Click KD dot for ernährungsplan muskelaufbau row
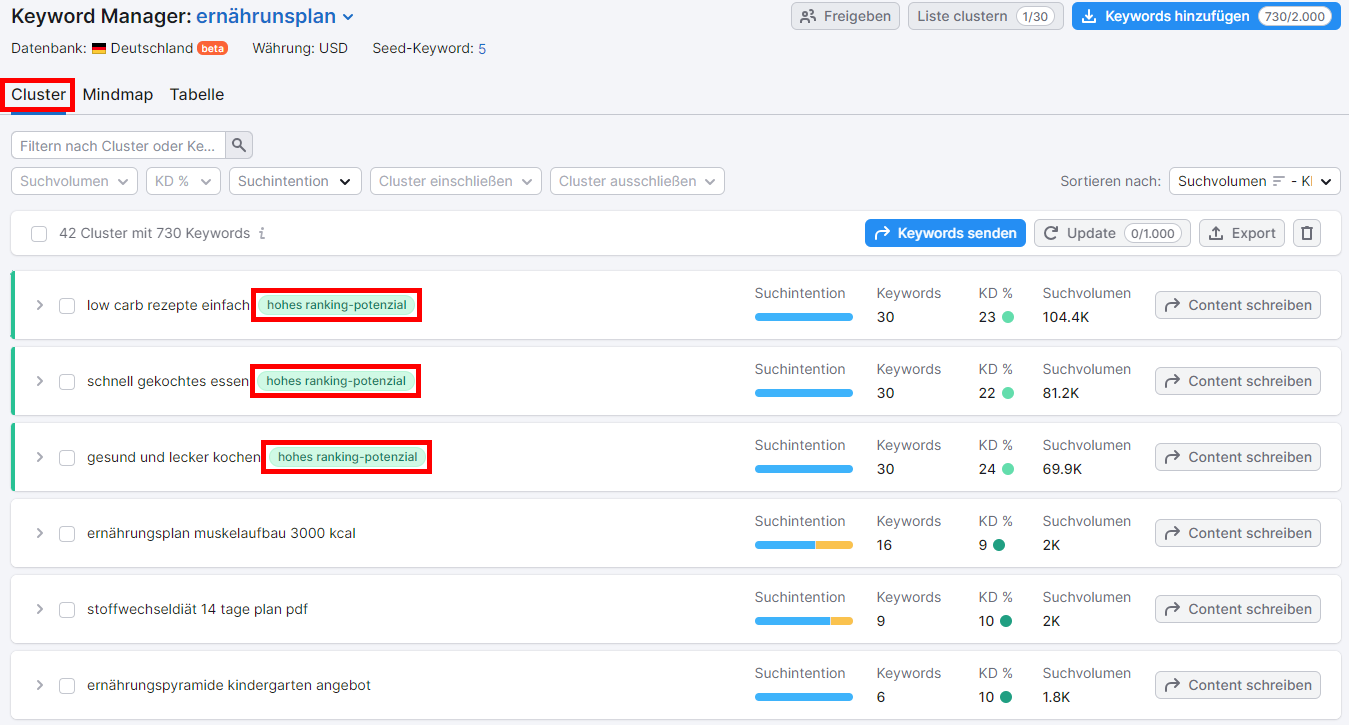 999,545
